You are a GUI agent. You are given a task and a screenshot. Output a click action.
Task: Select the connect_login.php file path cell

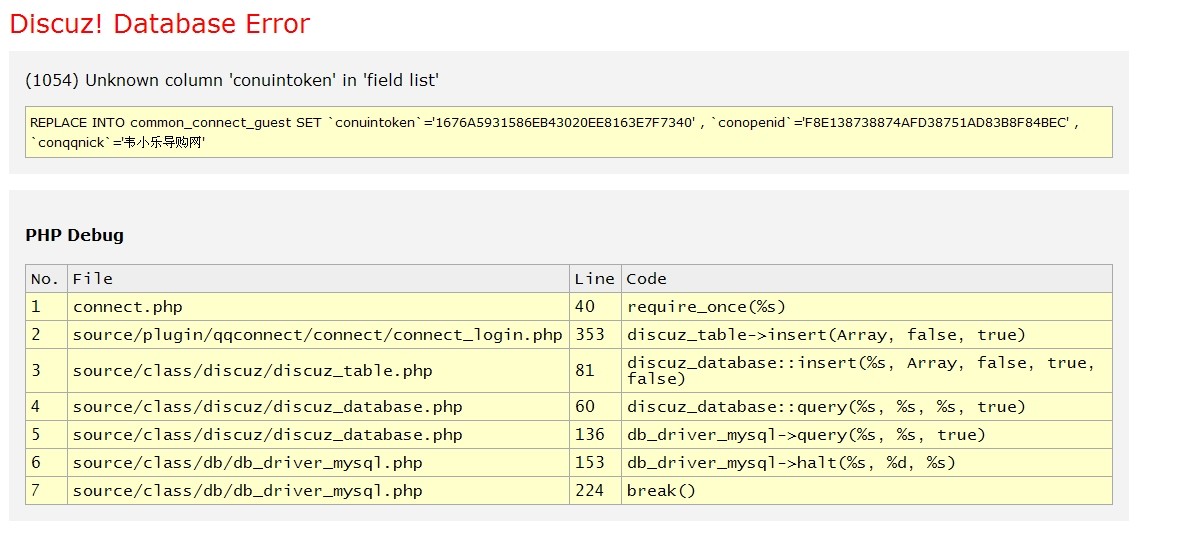[x=317, y=335]
